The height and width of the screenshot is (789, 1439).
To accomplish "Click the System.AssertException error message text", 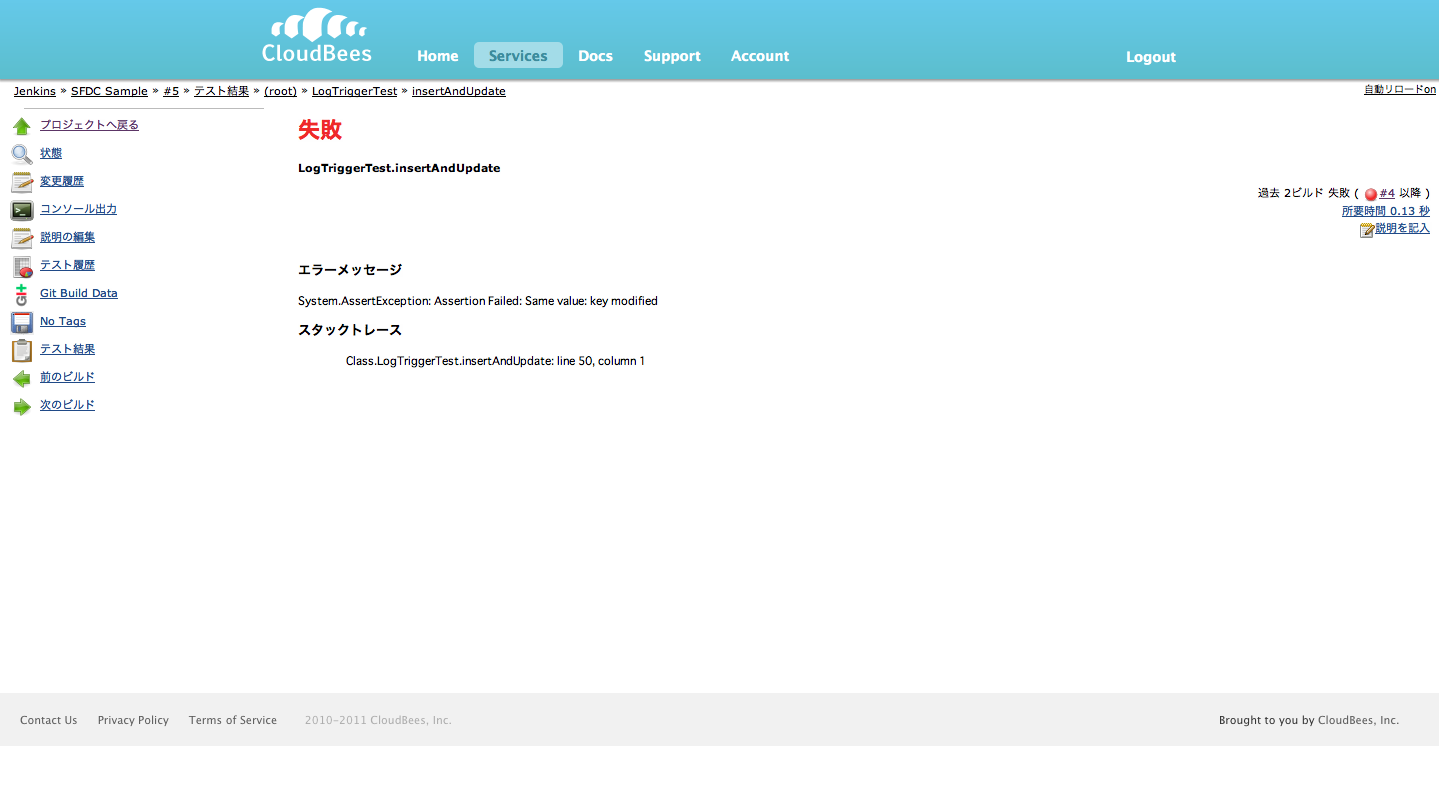I will pyautogui.click(x=478, y=301).
